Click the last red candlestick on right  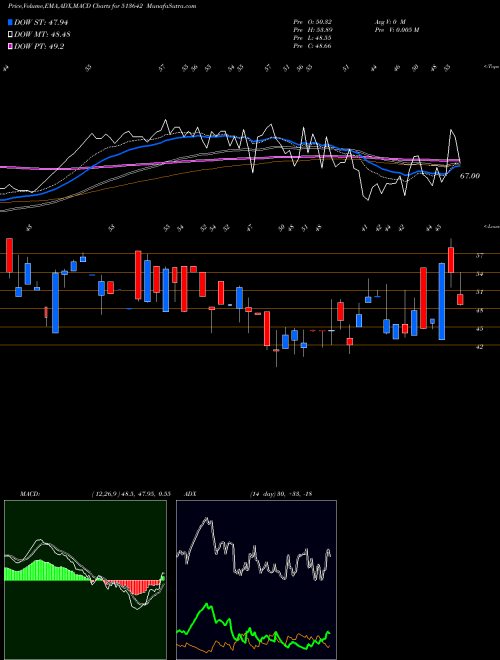(x=460, y=299)
